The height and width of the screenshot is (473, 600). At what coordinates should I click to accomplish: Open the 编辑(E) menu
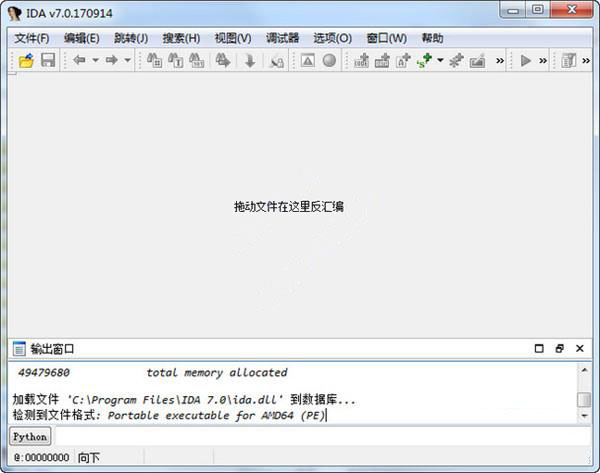(82, 38)
